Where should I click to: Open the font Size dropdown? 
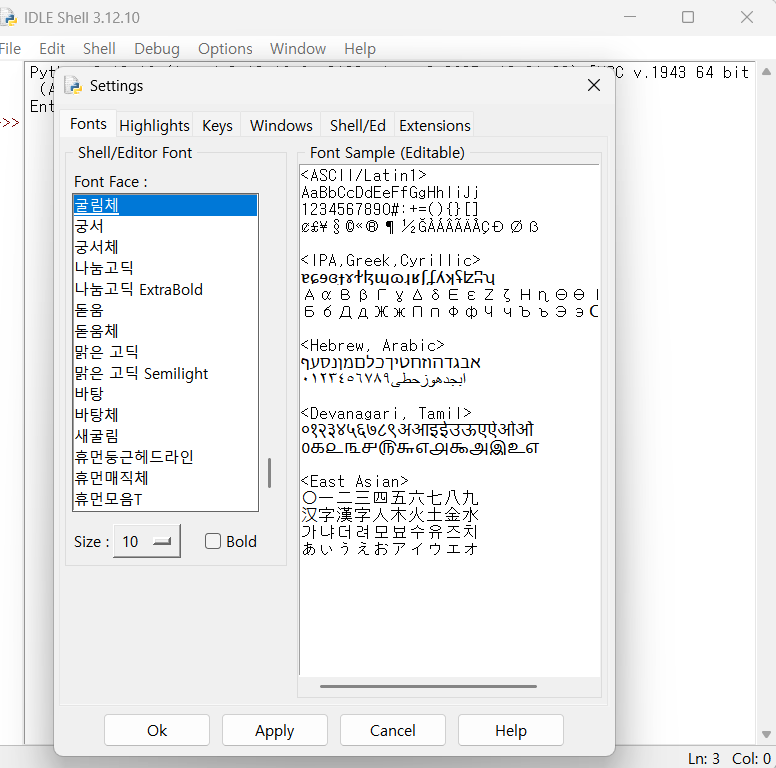click(147, 541)
